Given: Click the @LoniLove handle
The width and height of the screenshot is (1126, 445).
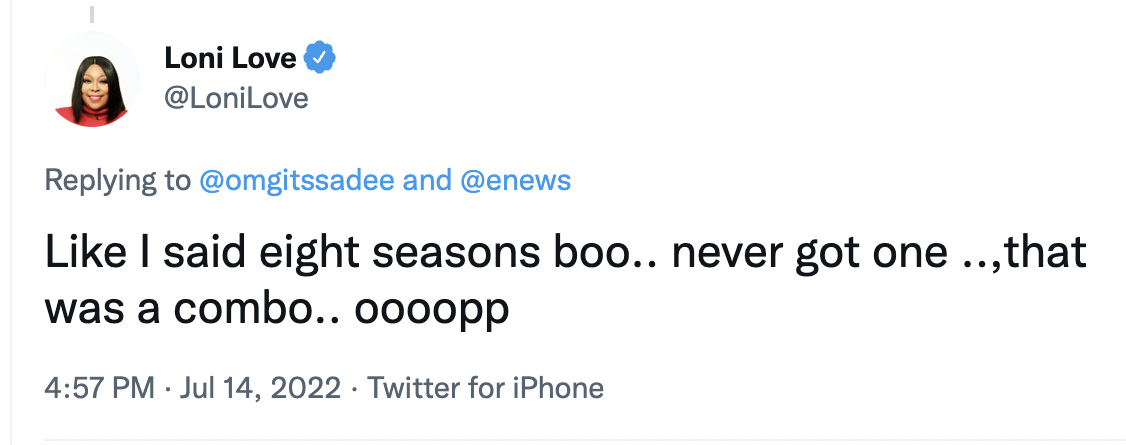Looking at the screenshot, I should pos(237,98).
